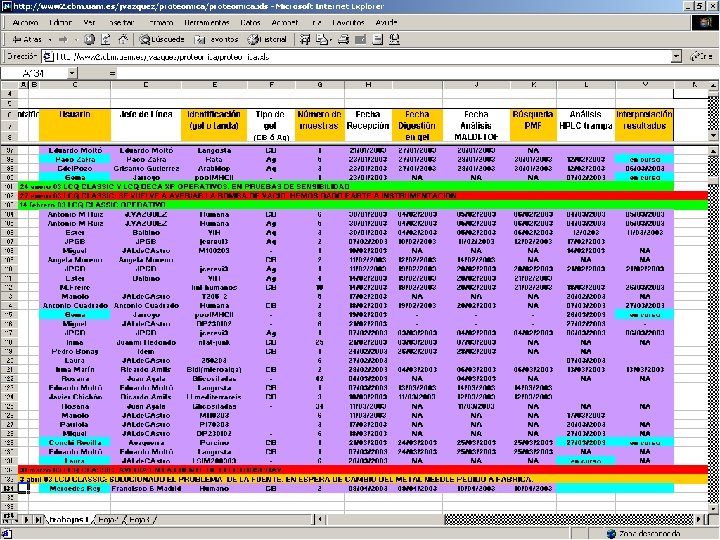Click the Búsqueda PMF header cell
The height and width of the screenshot is (540, 720).
(x=535, y=121)
